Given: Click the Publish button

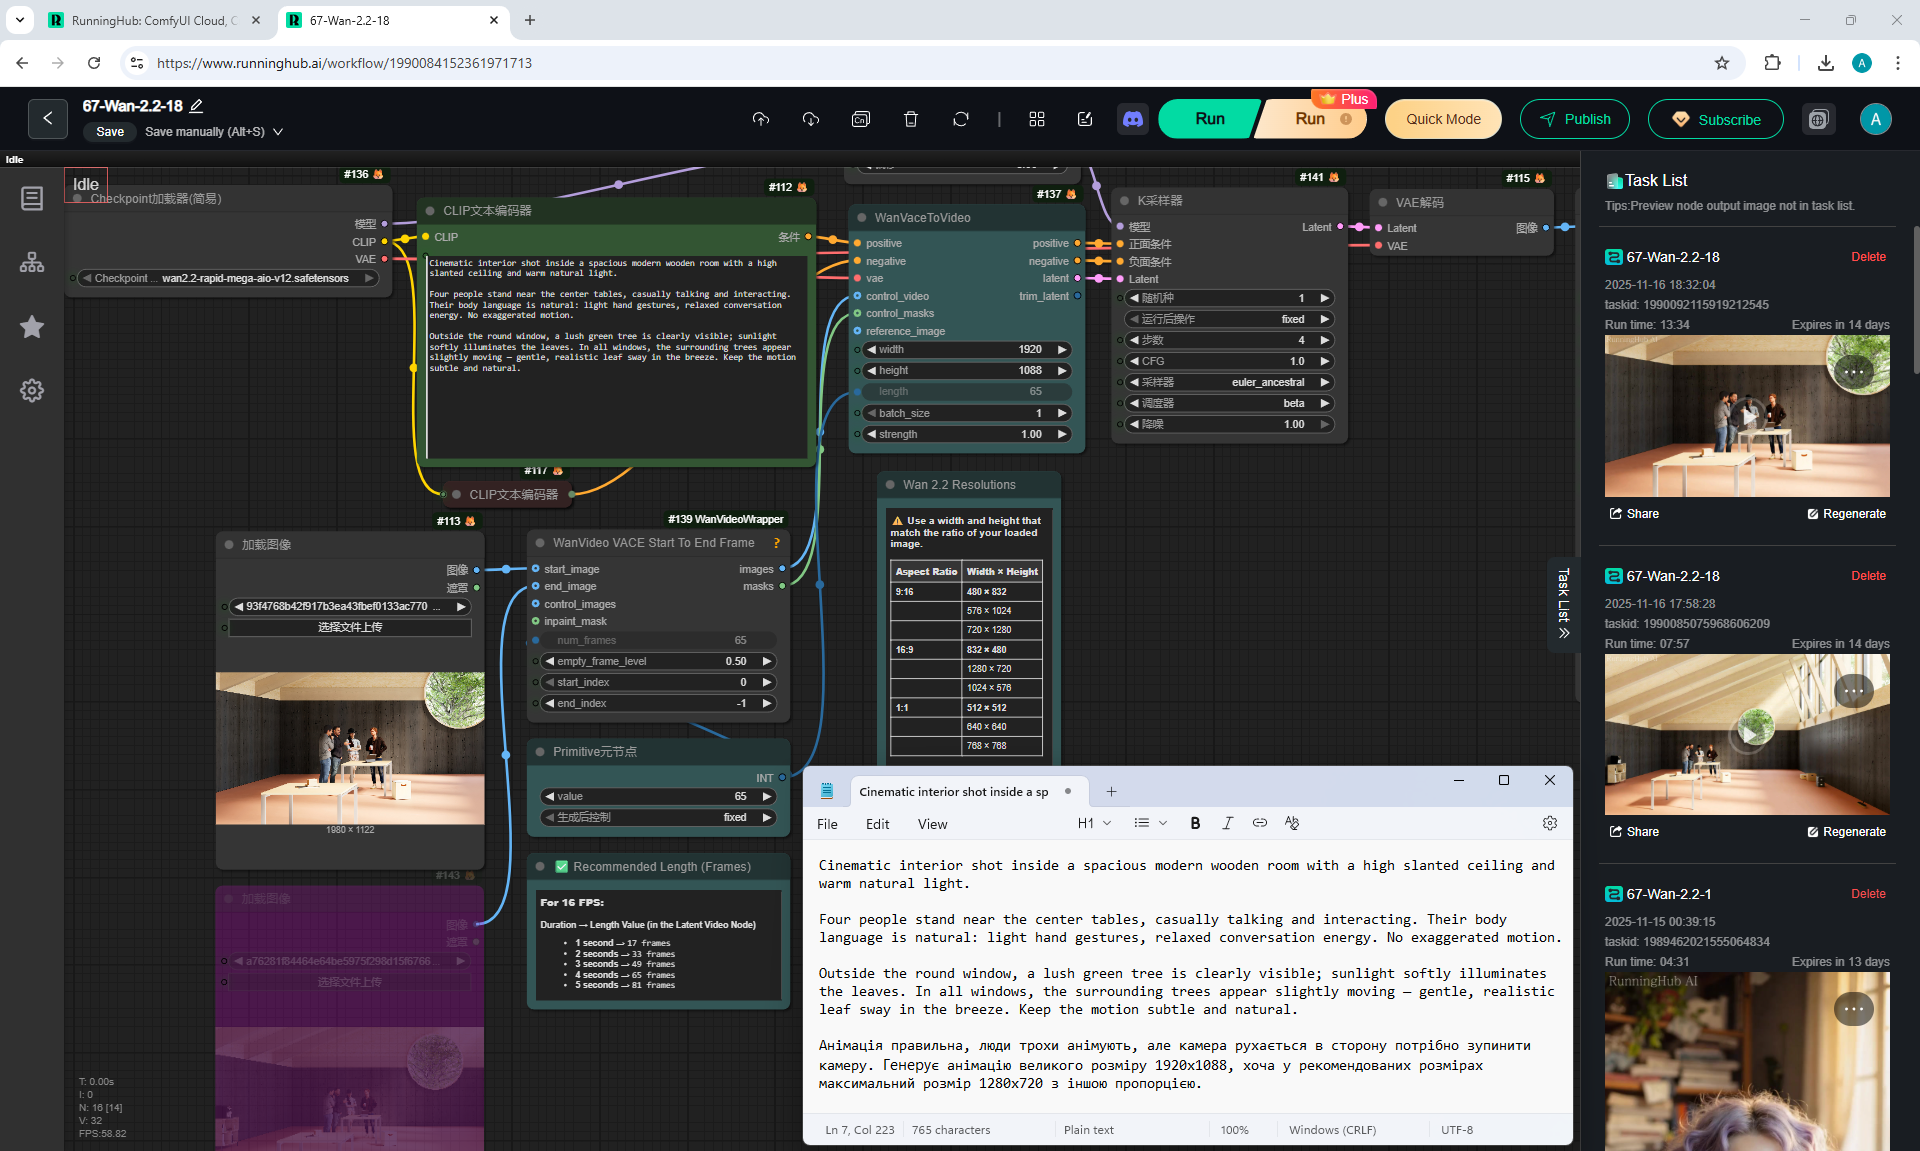Looking at the screenshot, I should [x=1574, y=119].
